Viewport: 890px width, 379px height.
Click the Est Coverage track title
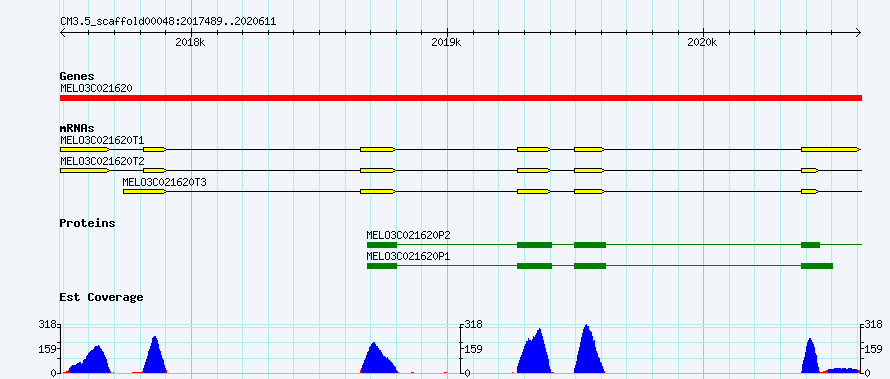click(x=102, y=297)
